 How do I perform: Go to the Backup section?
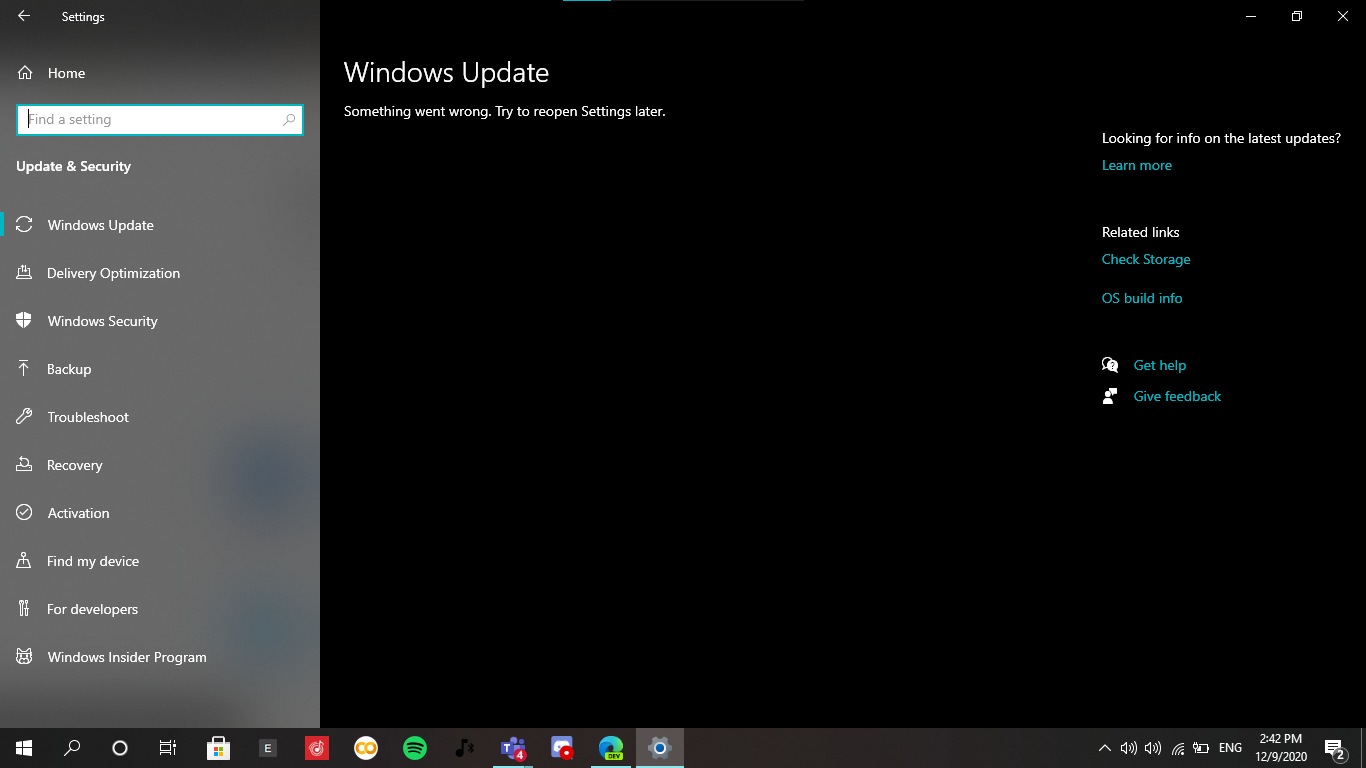[x=160, y=369]
